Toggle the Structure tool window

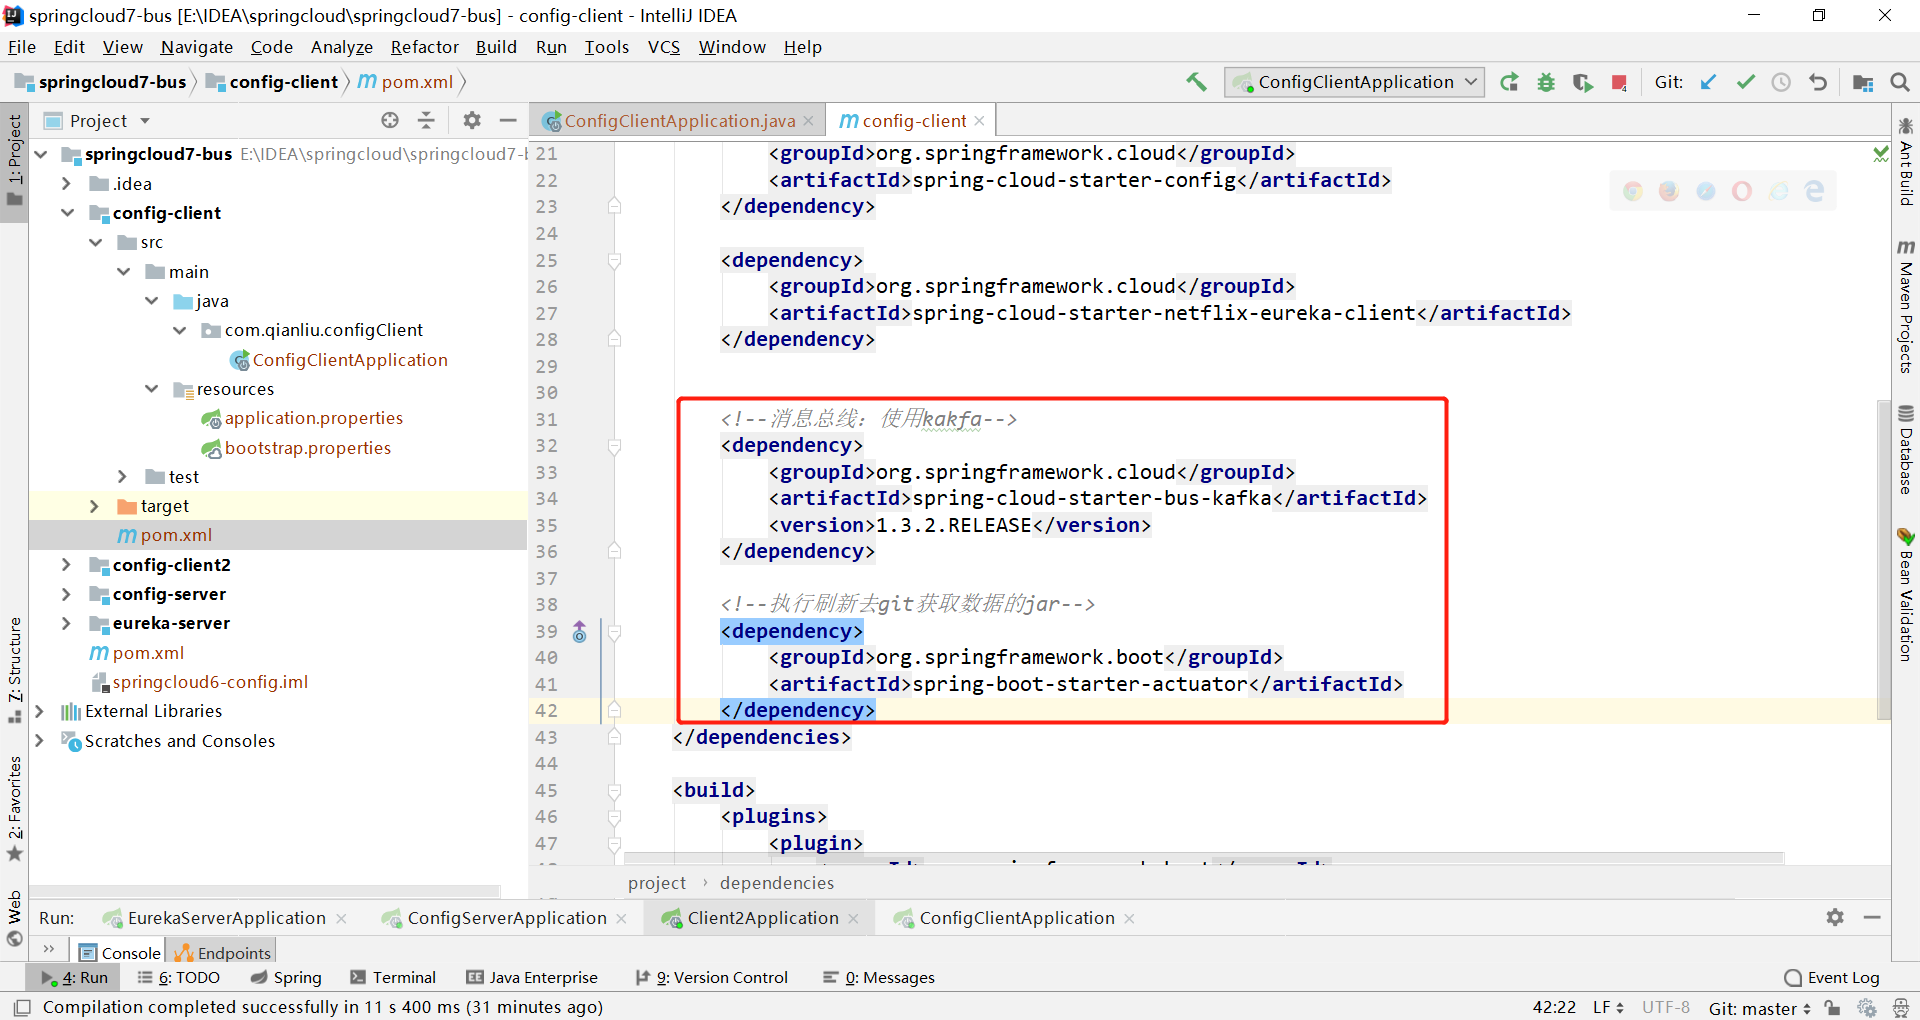pos(15,669)
